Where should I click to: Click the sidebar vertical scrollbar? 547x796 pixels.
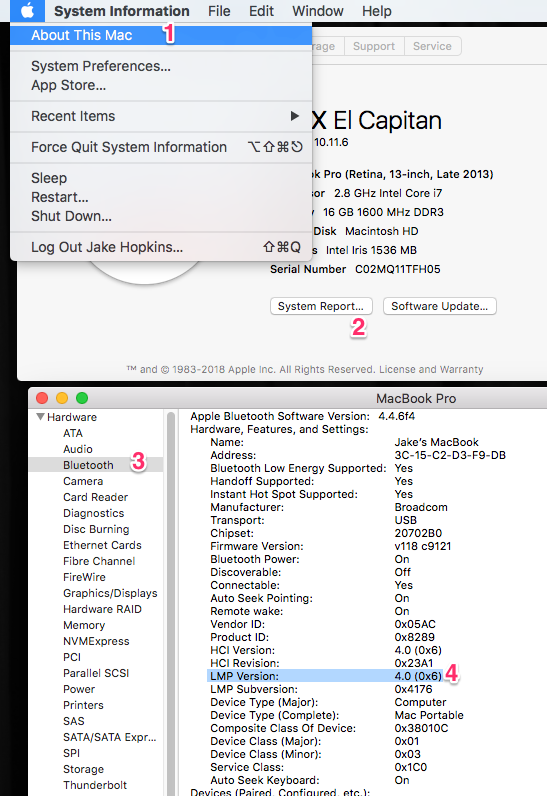point(171,603)
